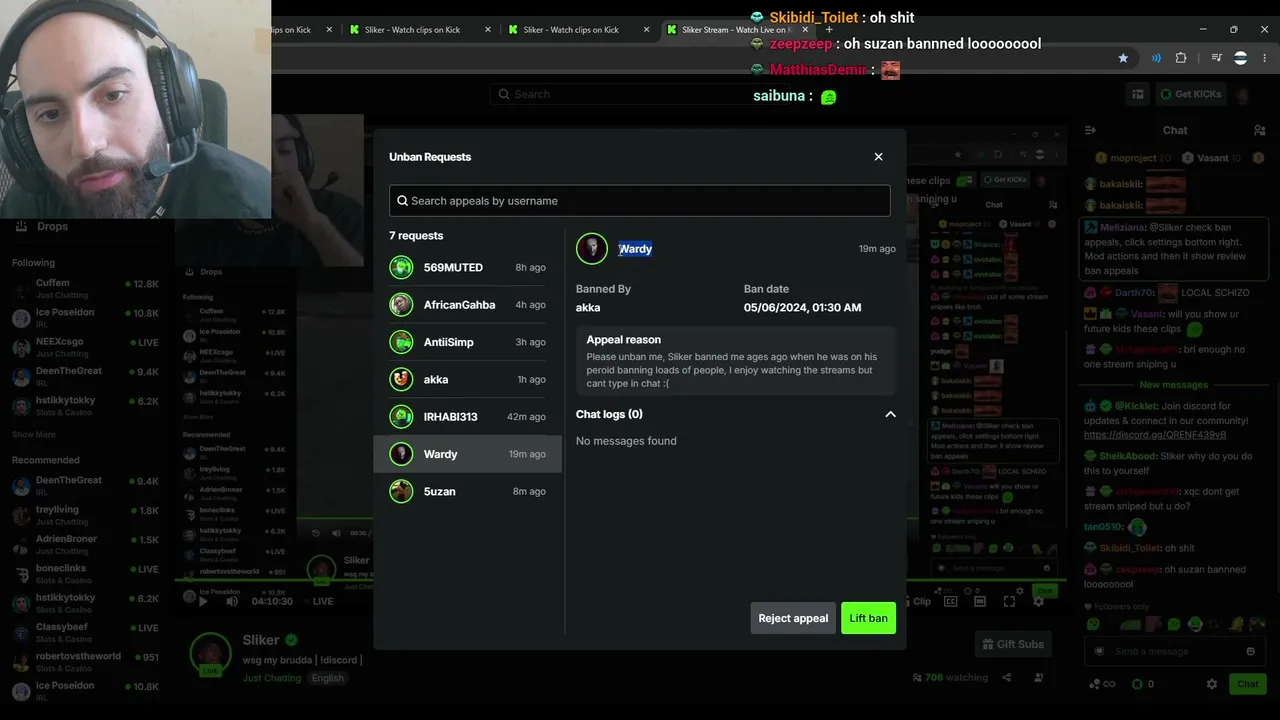
Task: Open a new browser tab
Action: coord(829,30)
